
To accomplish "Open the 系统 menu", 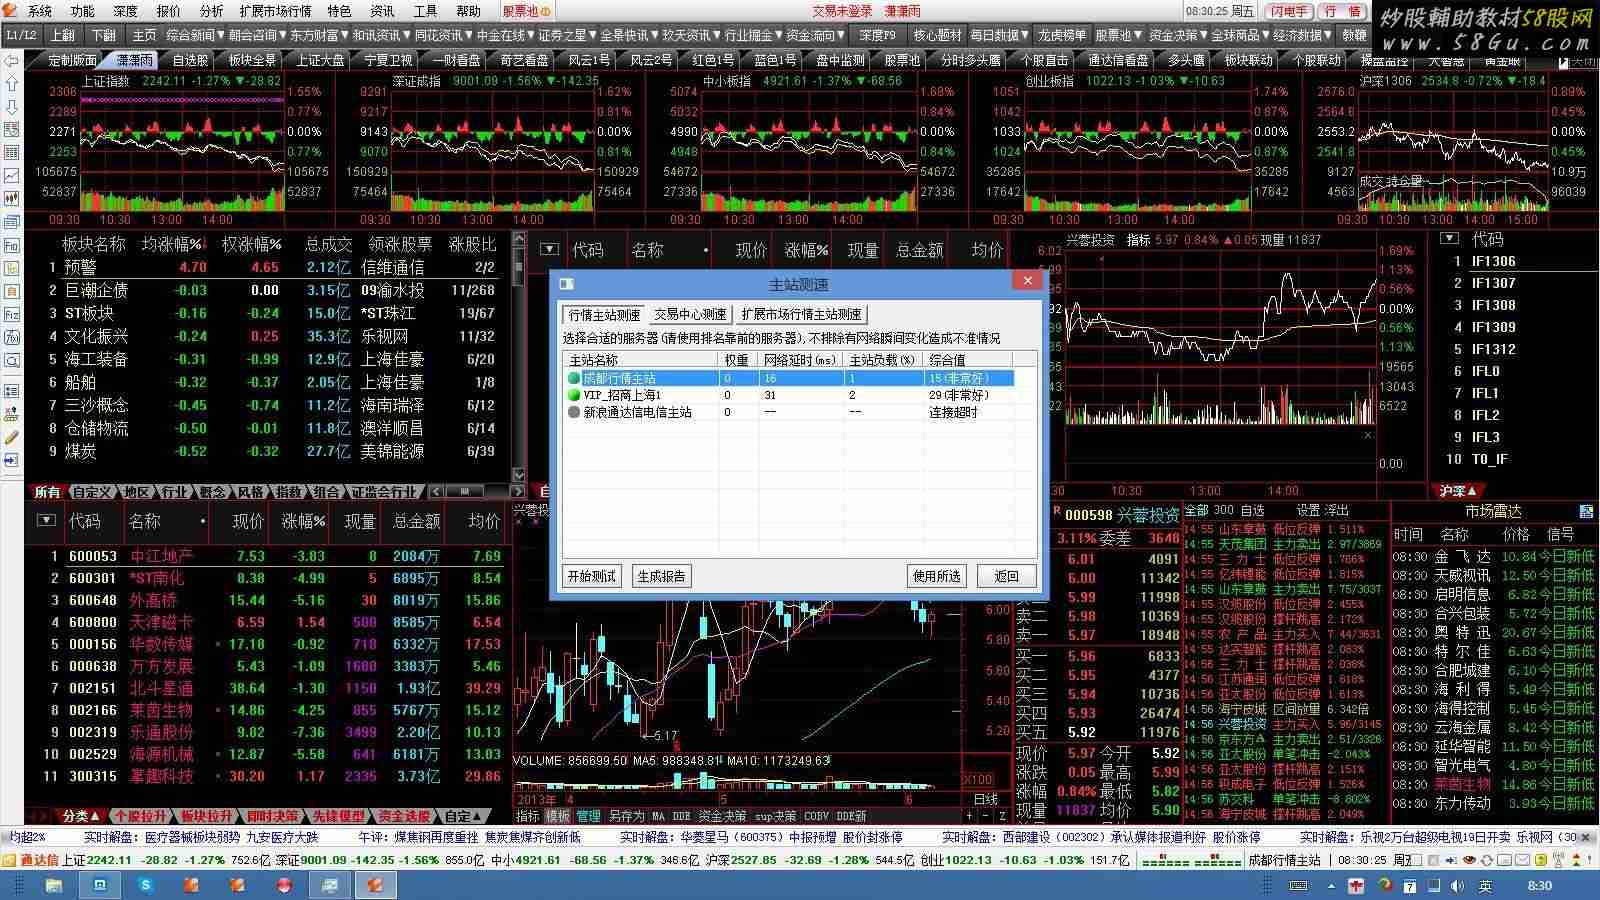I will tap(40, 11).
